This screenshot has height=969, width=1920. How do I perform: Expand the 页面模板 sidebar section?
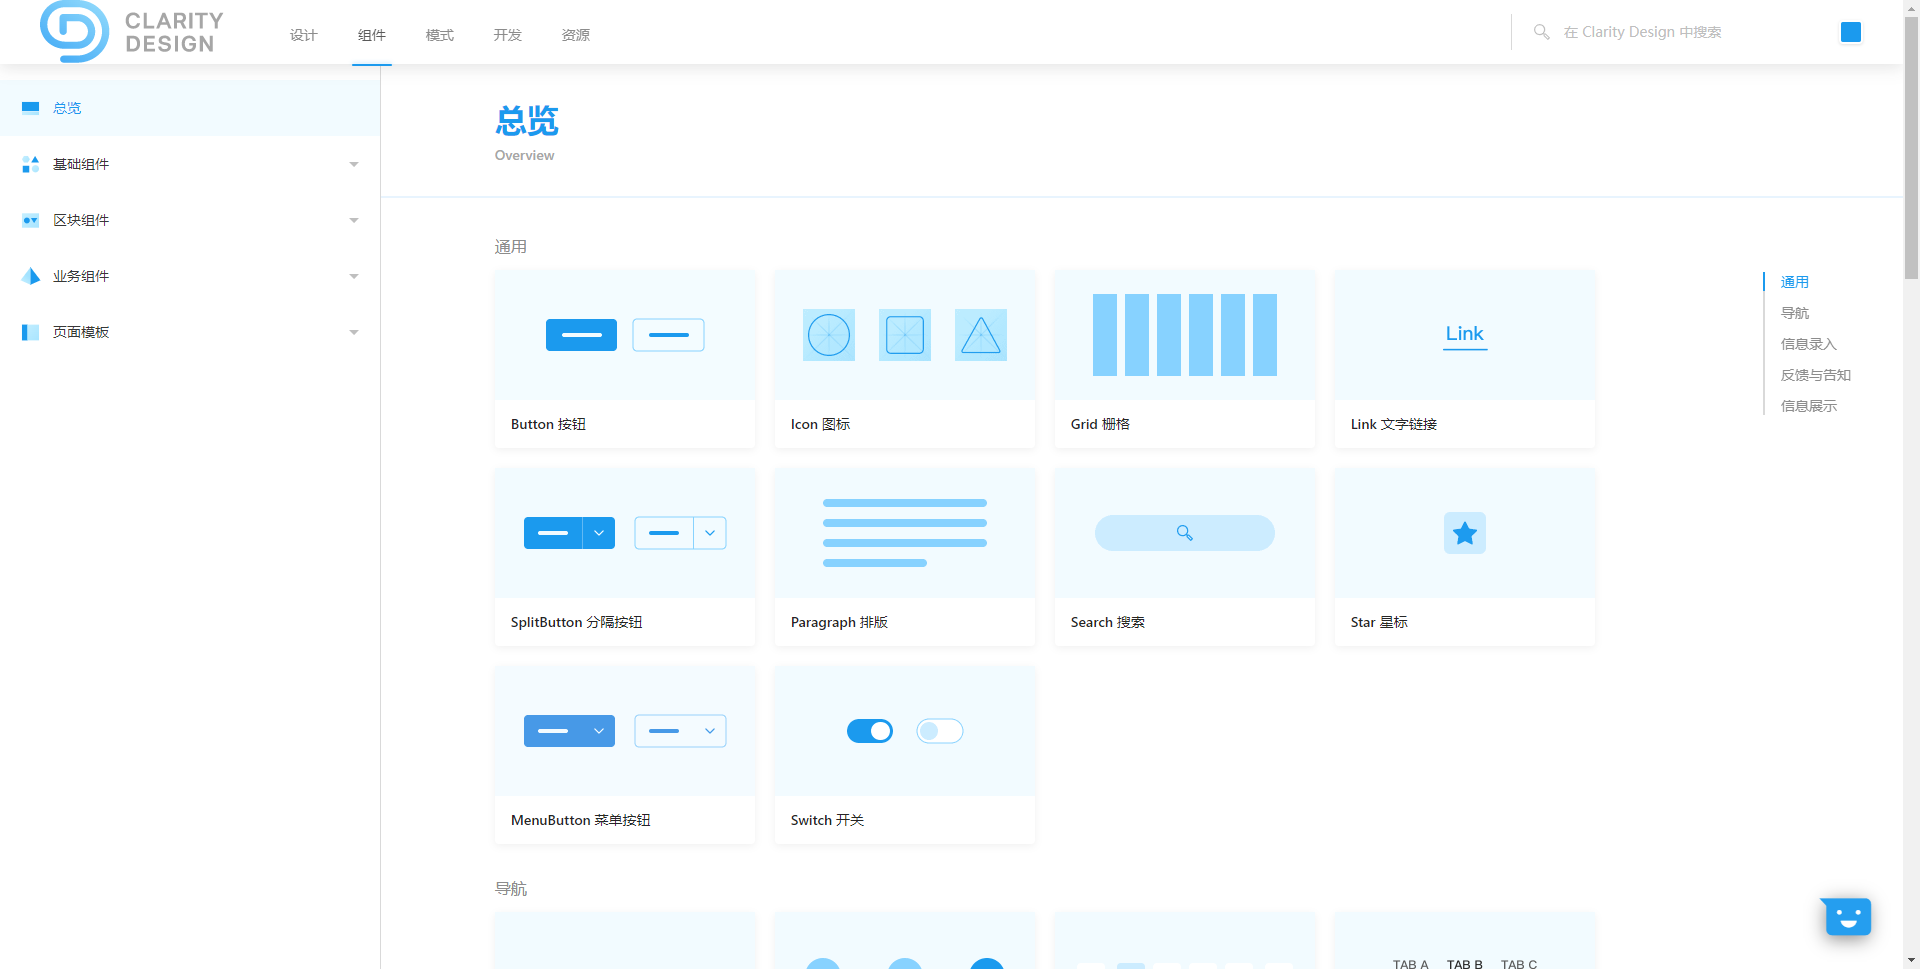pos(354,332)
